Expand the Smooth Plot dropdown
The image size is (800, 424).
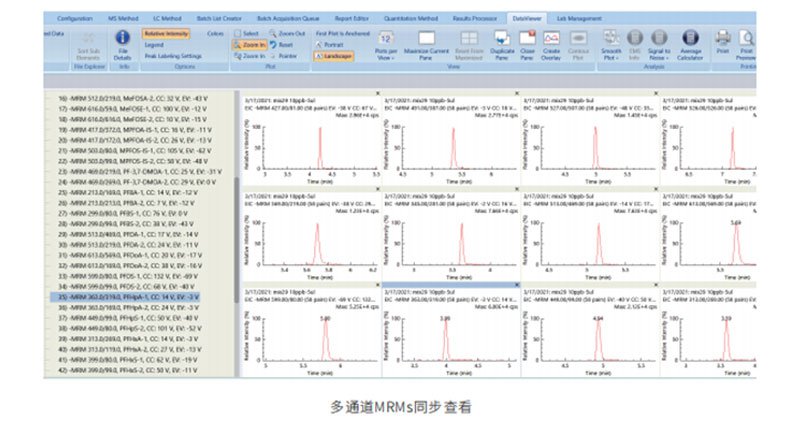613,44
